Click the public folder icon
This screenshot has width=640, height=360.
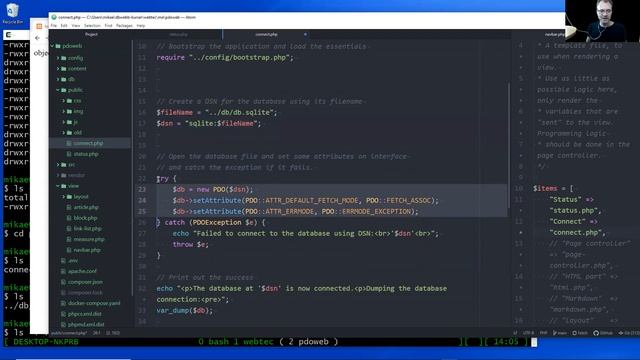click(64, 90)
